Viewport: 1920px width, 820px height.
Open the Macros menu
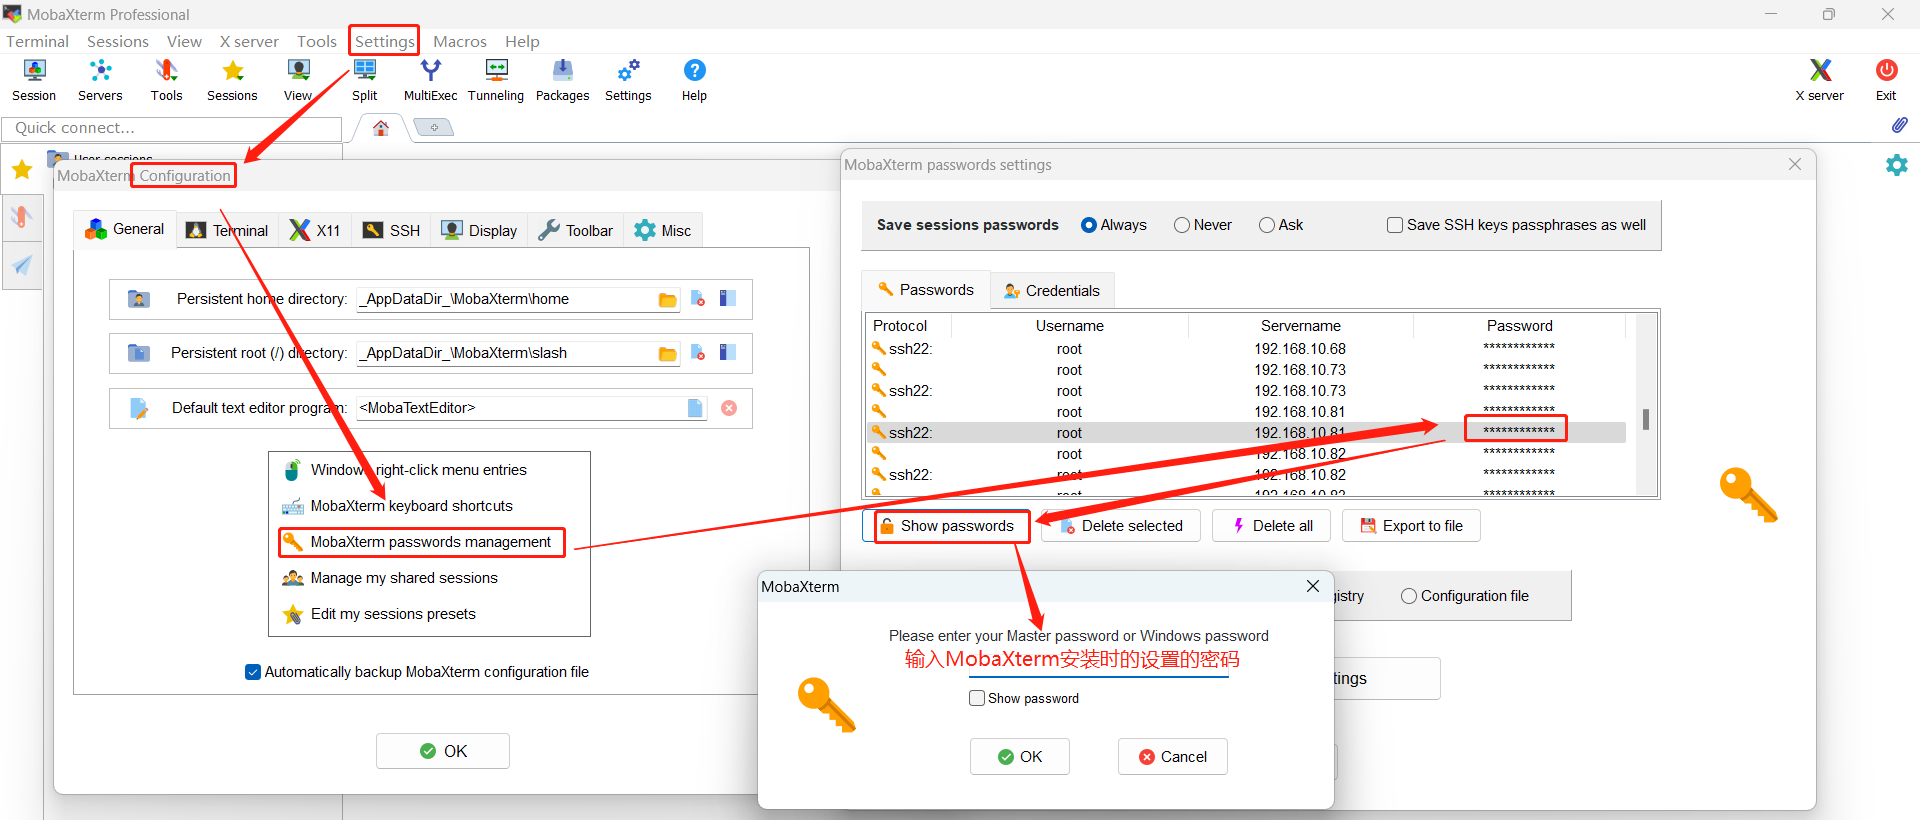pyautogui.click(x=460, y=41)
